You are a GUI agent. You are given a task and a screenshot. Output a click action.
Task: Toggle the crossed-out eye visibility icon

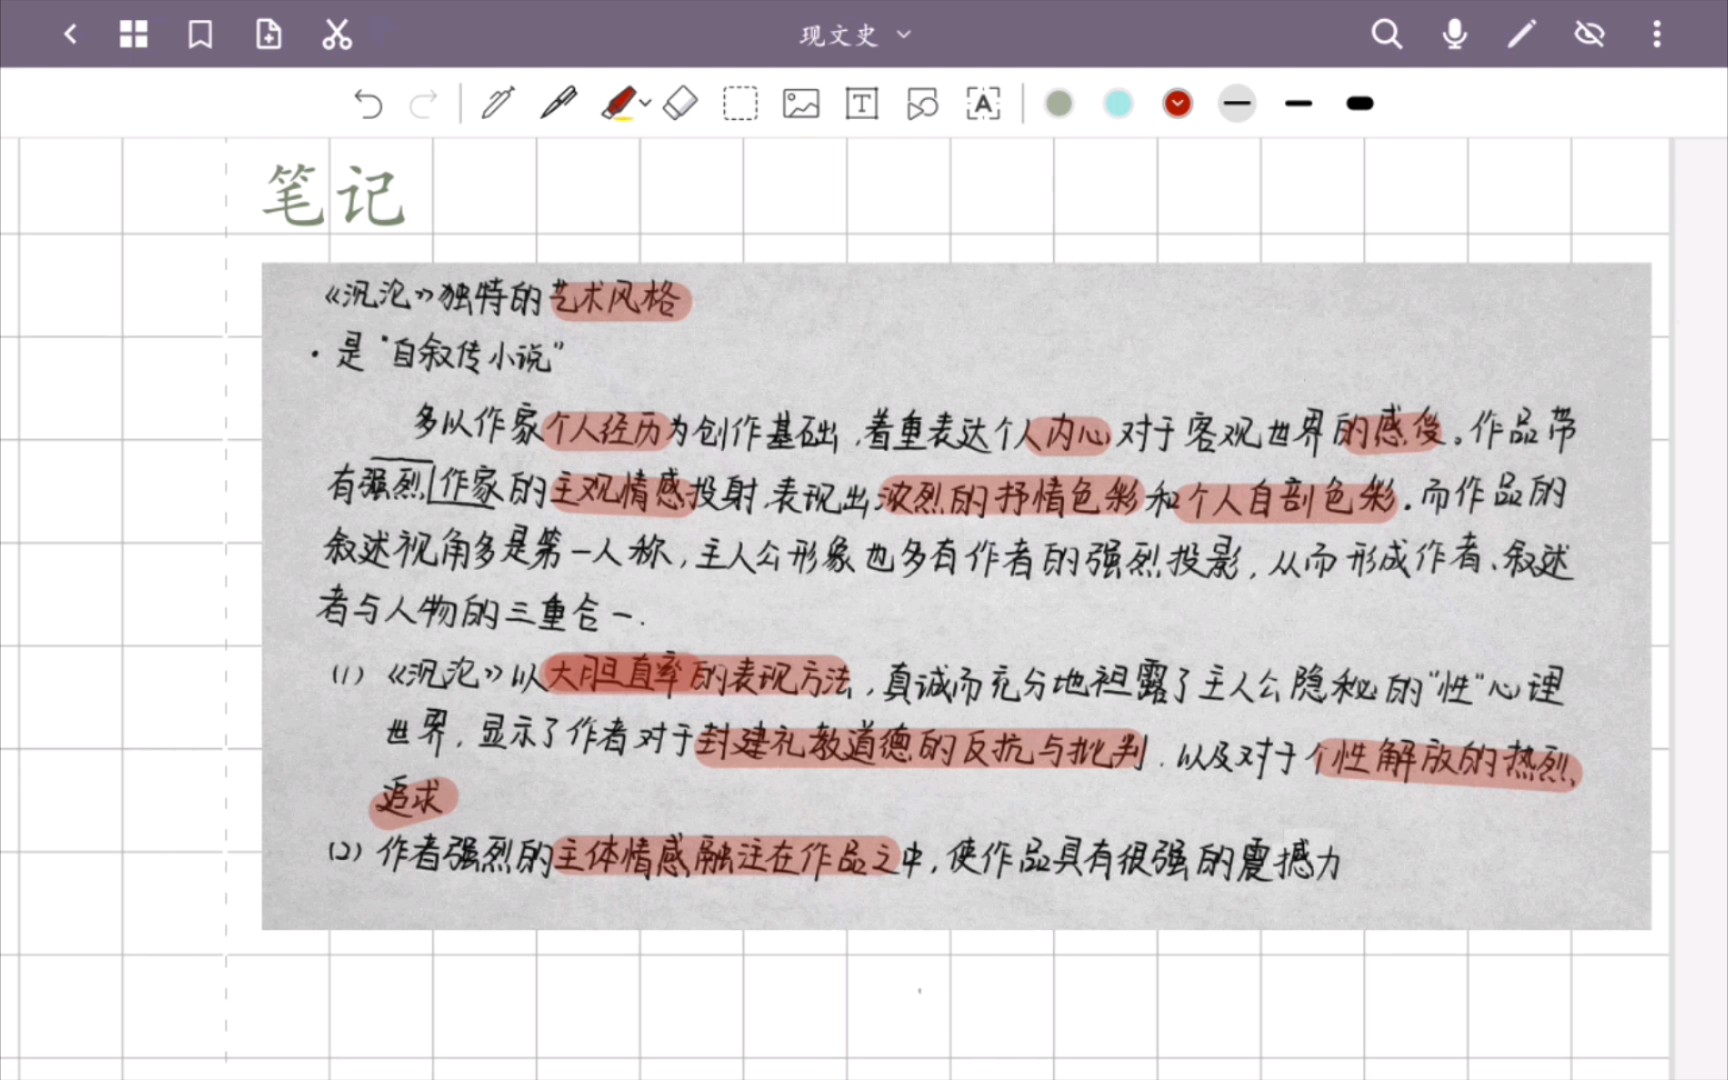1589,34
